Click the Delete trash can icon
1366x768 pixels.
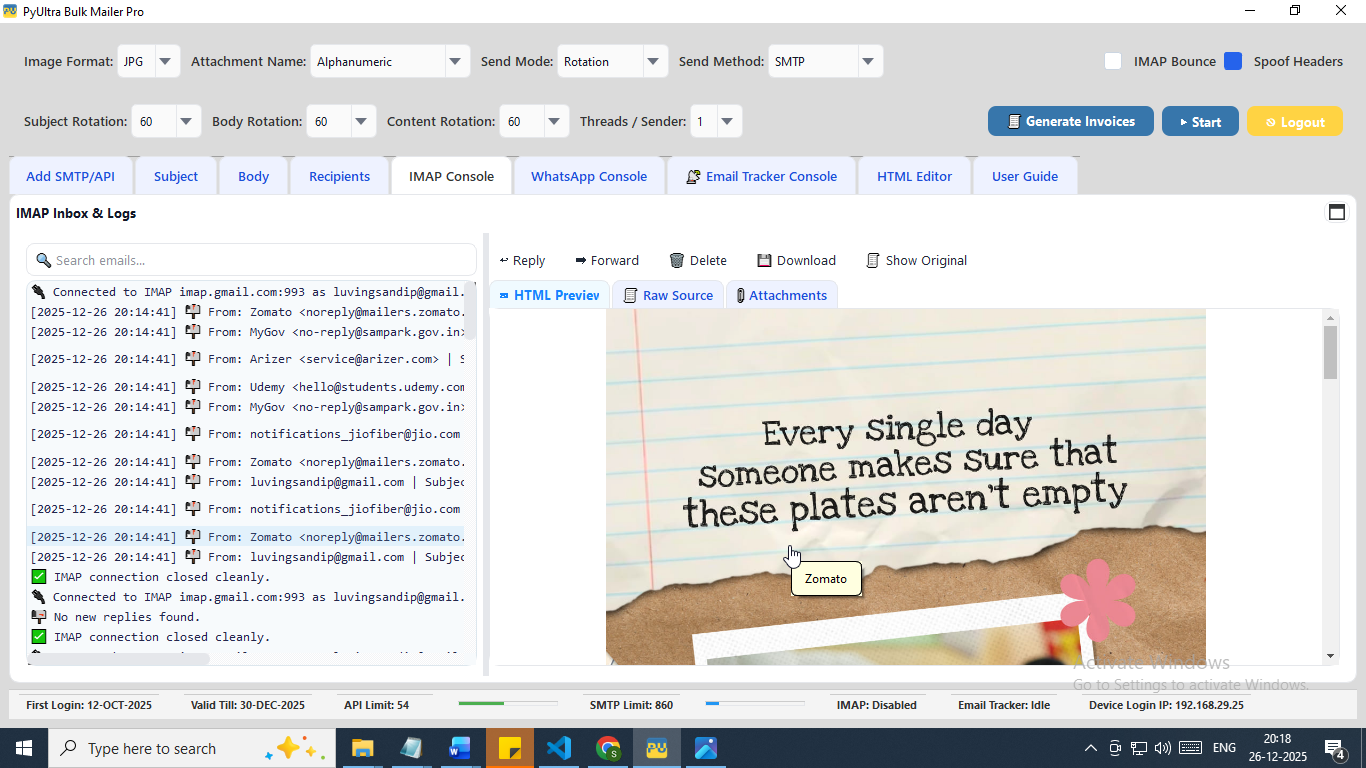(x=677, y=260)
